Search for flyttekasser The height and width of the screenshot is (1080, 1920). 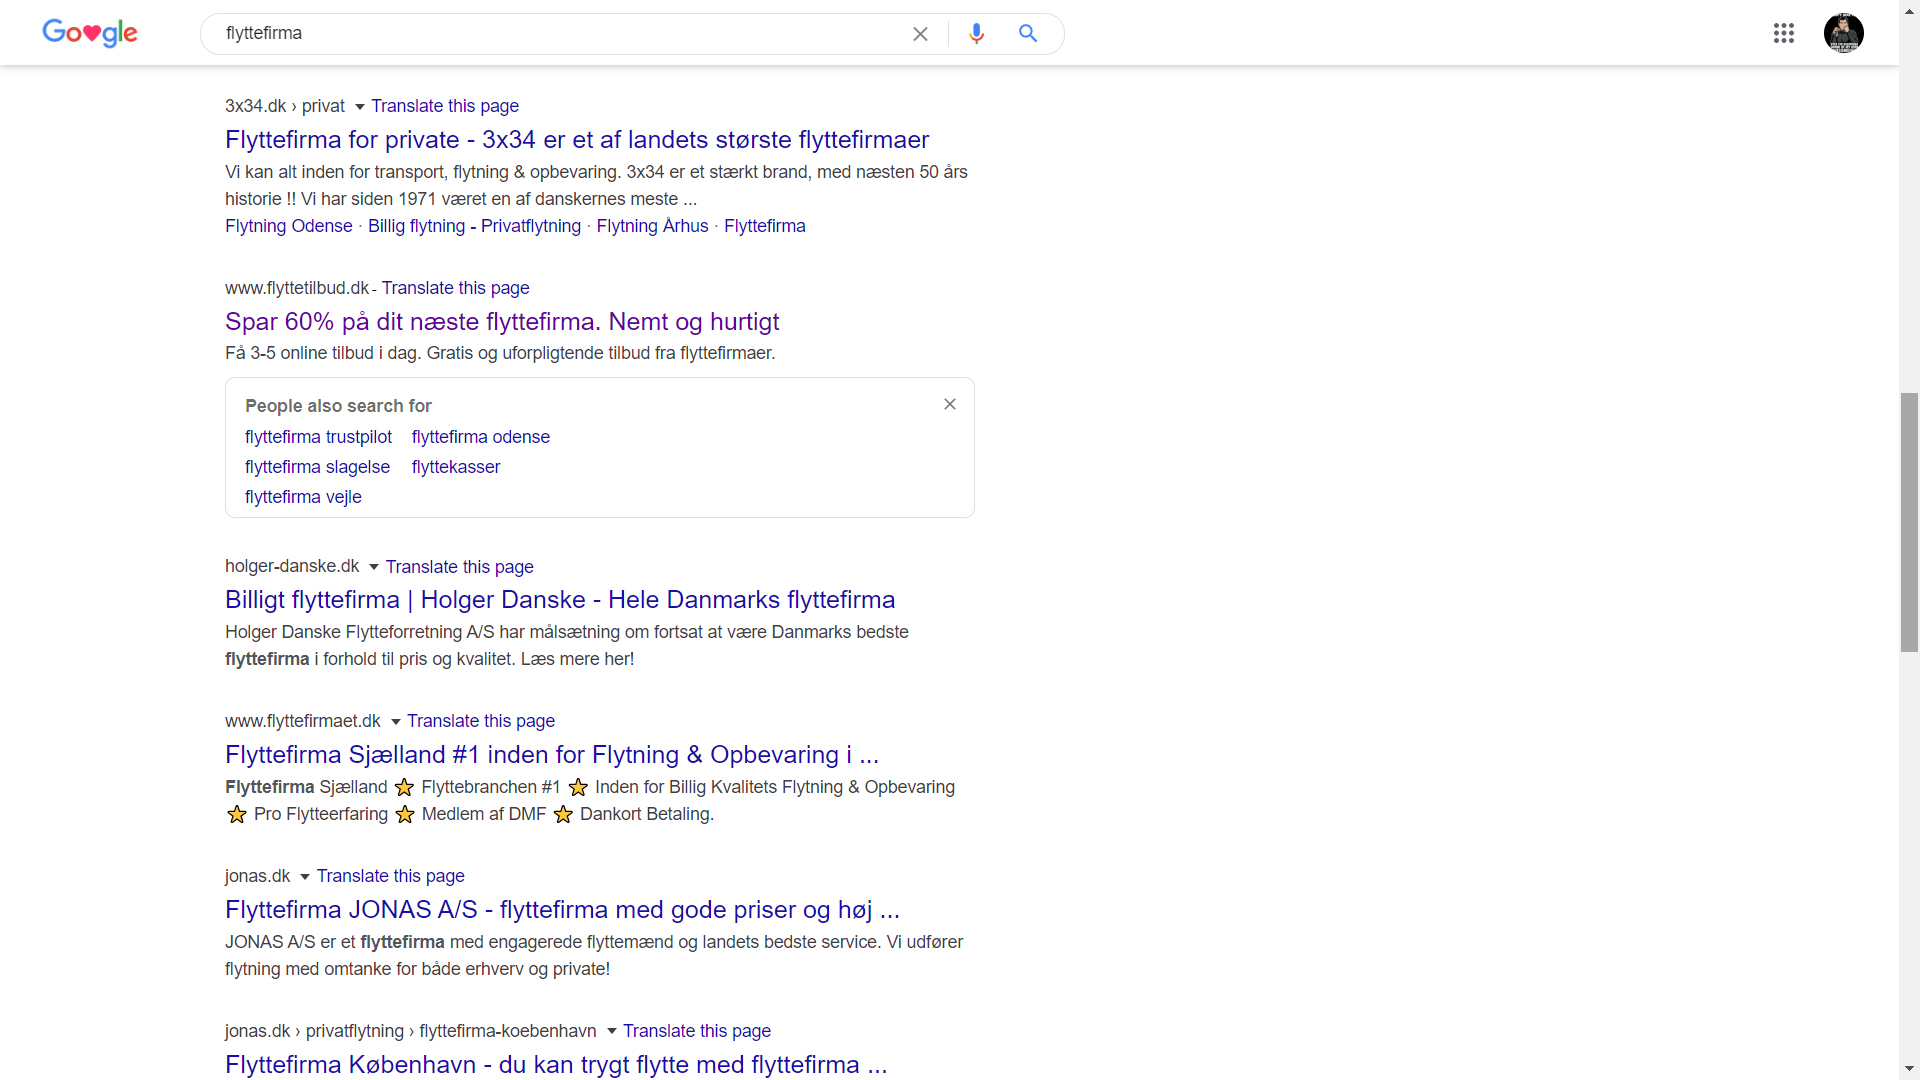click(x=456, y=467)
